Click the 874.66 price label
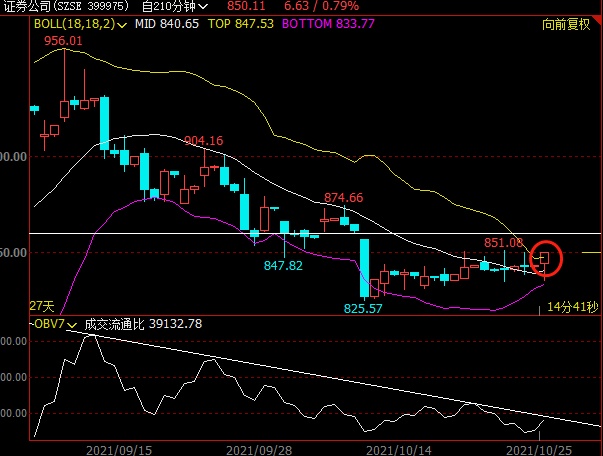Screen dimensions: 603x456 click(343, 198)
